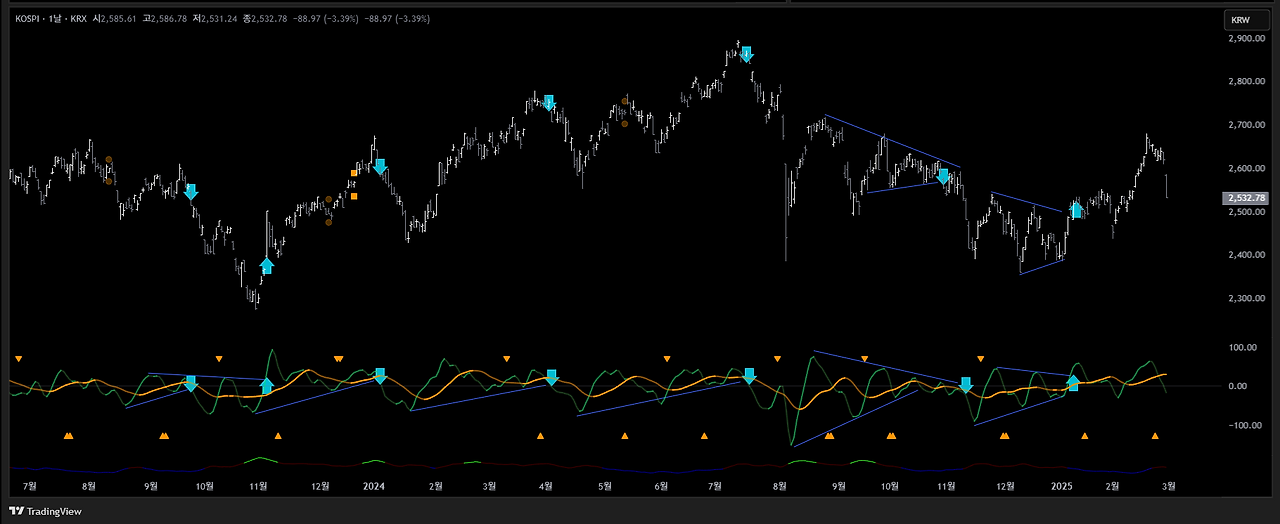Image resolution: width=1280 pixels, height=524 pixels.
Task: Click the 5월 date label
Action: 605,486
